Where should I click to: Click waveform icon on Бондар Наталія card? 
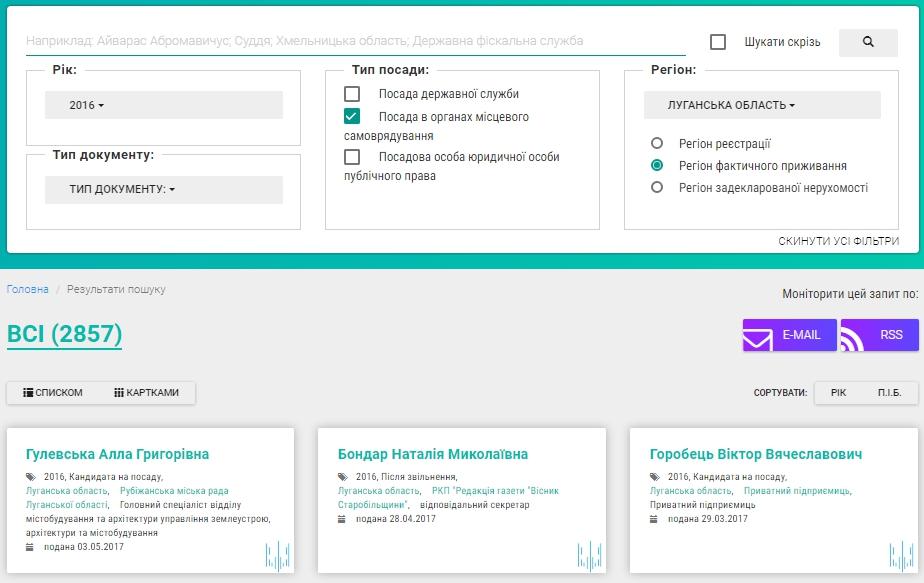pos(589,556)
